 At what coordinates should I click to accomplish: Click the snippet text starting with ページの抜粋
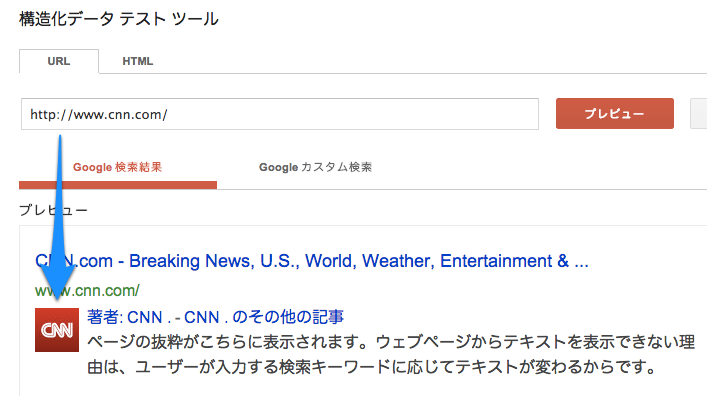click(391, 342)
